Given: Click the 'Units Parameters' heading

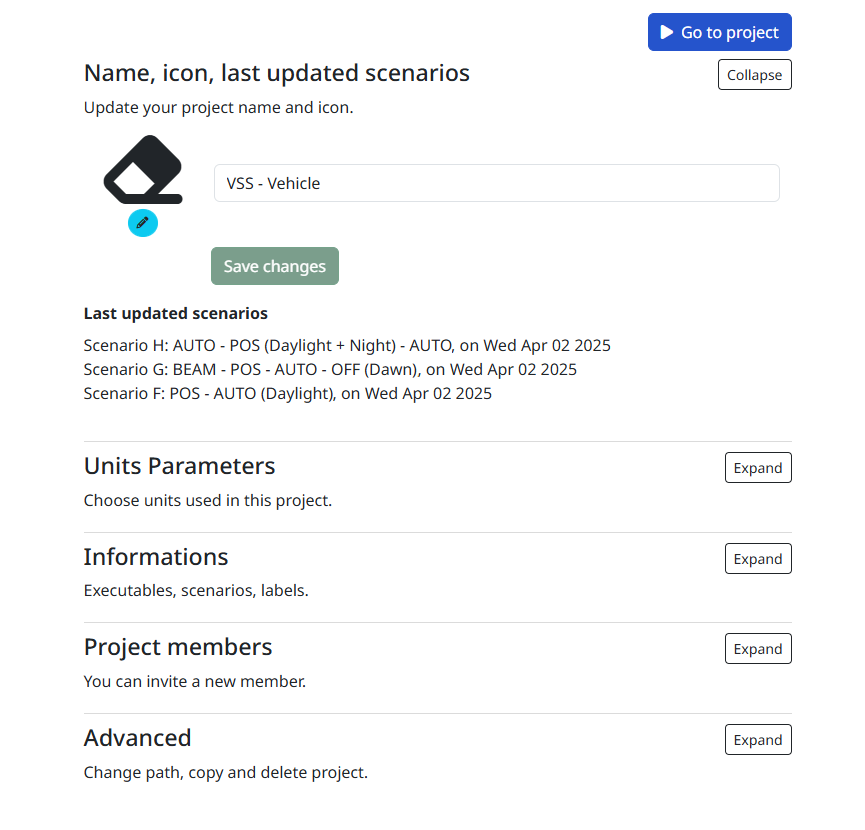Looking at the screenshot, I should [x=179, y=466].
